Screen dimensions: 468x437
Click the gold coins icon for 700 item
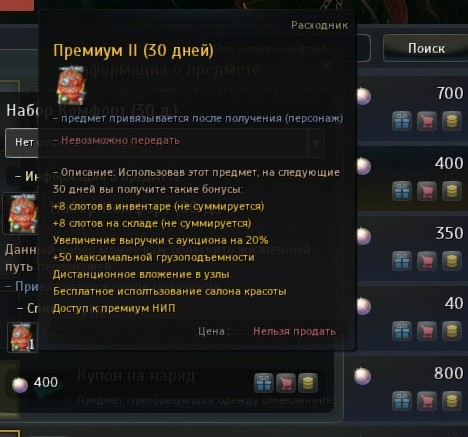pos(452,121)
